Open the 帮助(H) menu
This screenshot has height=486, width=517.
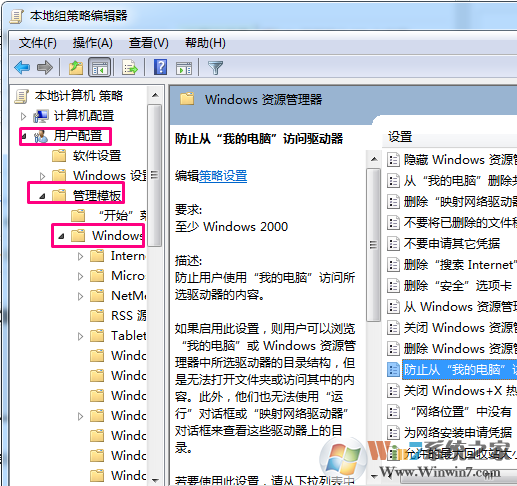pyautogui.click(x=205, y=43)
